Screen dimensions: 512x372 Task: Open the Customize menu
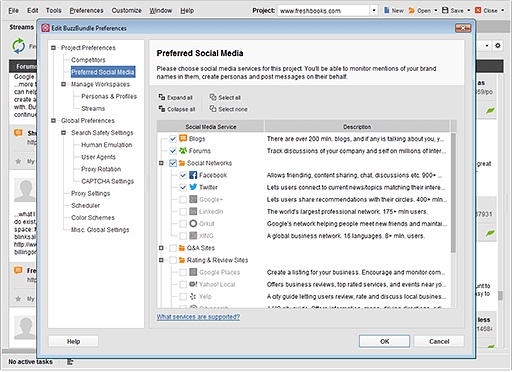click(x=126, y=10)
